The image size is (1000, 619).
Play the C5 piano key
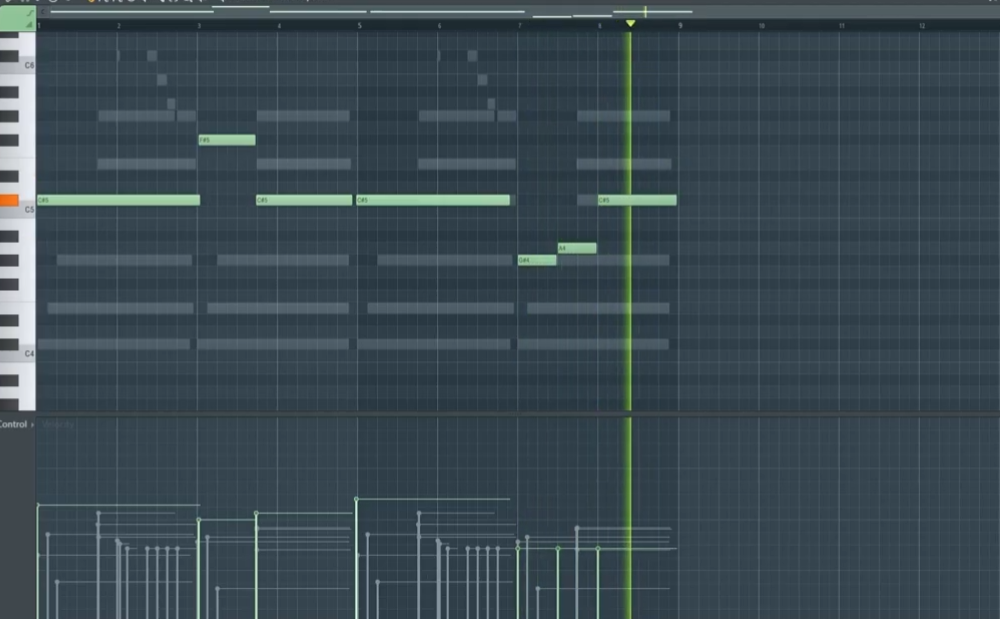point(18,211)
